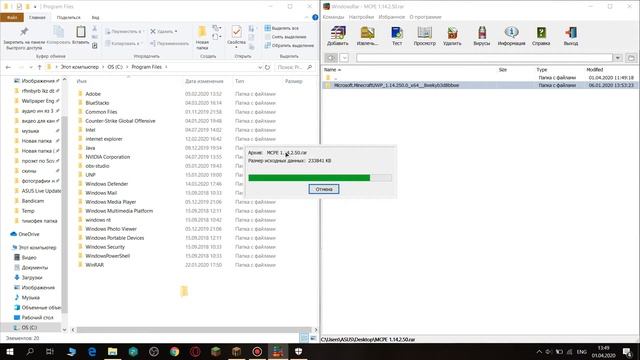Click the Добавить (Add) icon in WinRAR

[338, 33]
